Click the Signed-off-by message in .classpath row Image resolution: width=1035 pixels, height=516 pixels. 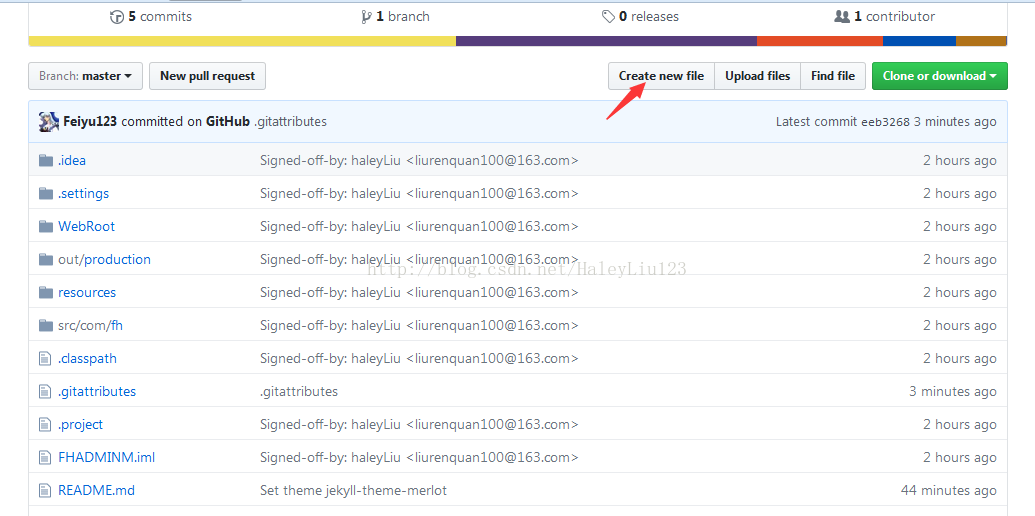[419, 358]
